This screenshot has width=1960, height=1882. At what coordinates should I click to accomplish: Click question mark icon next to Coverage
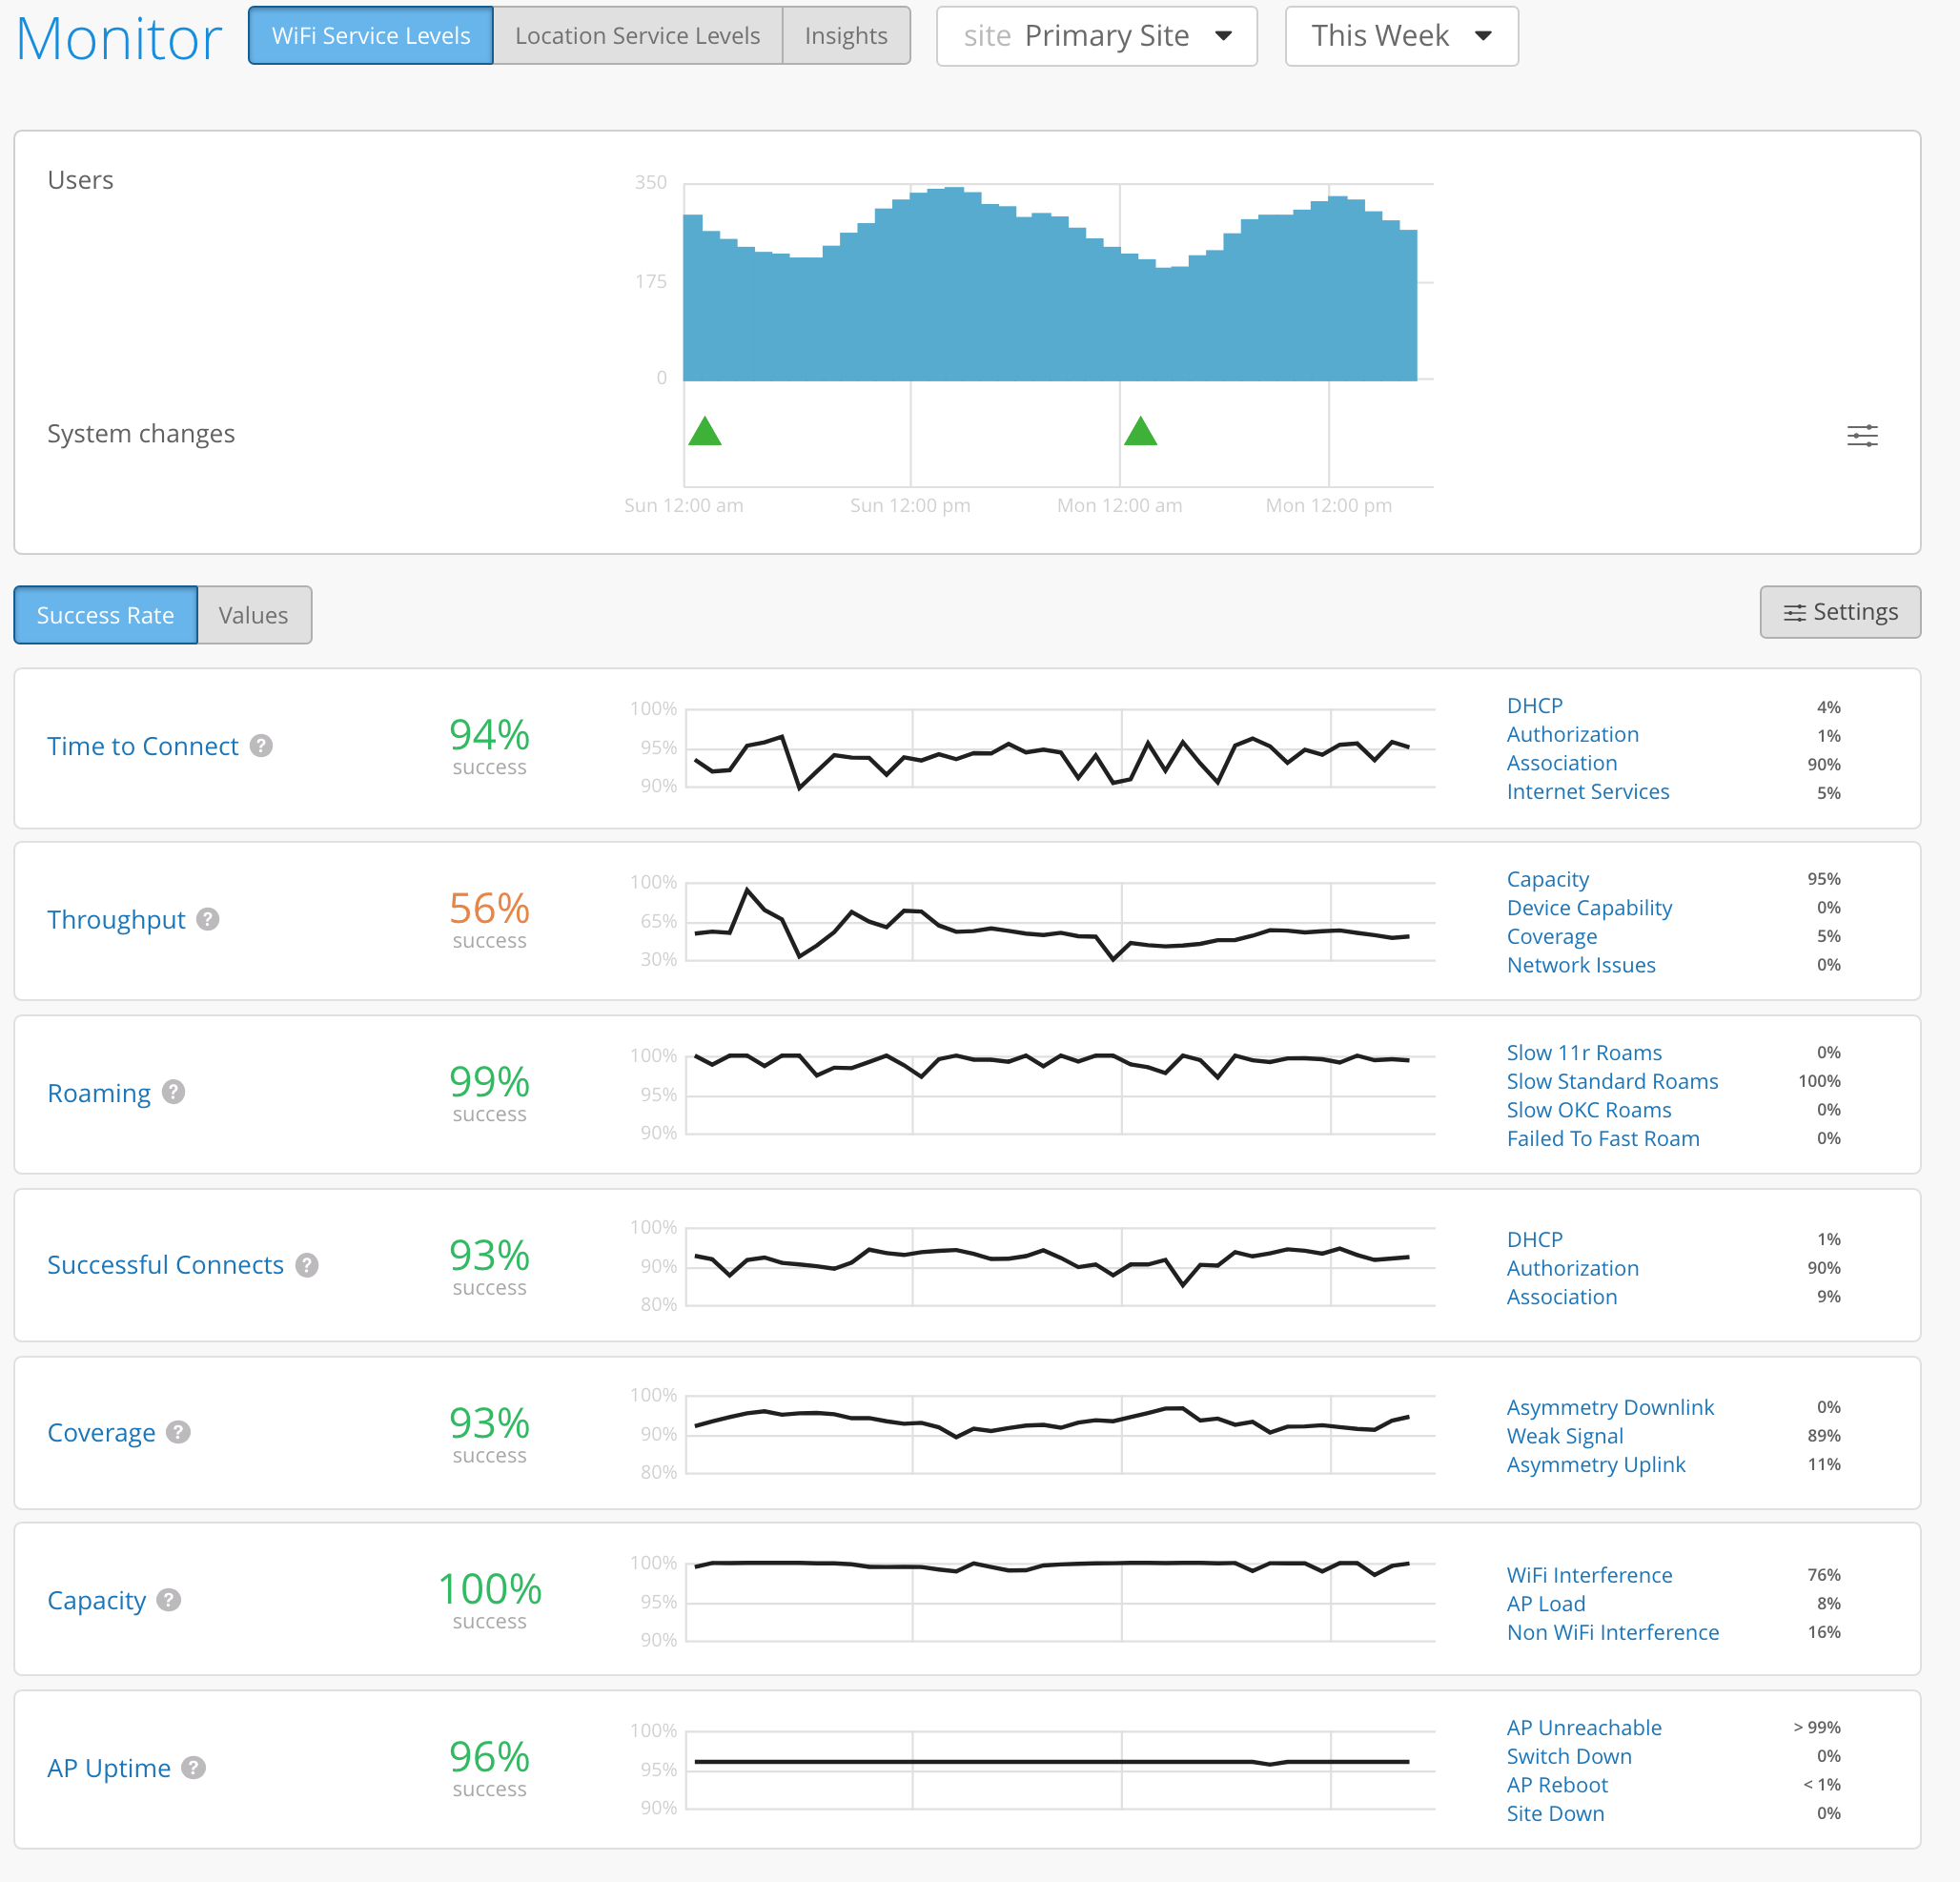pyautogui.click(x=178, y=1432)
